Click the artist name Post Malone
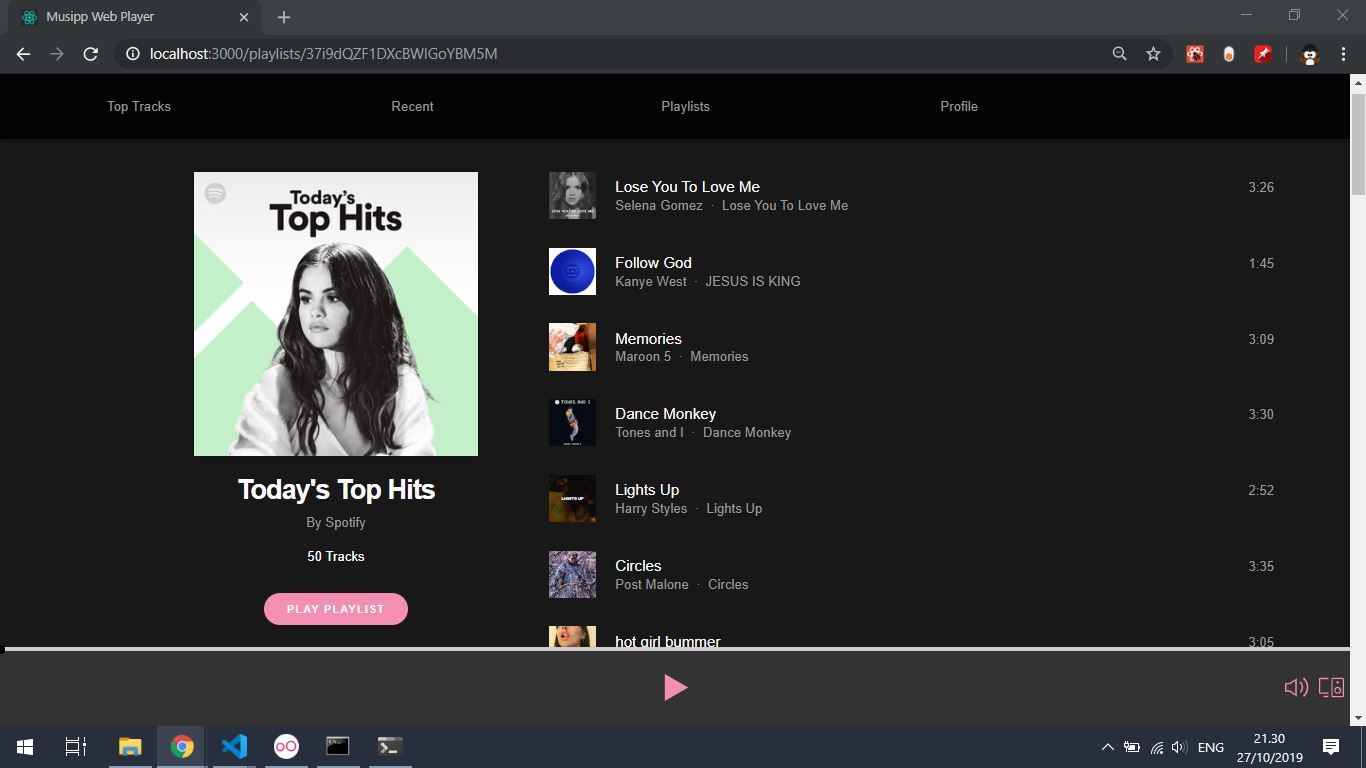 click(x=652, y=584)
